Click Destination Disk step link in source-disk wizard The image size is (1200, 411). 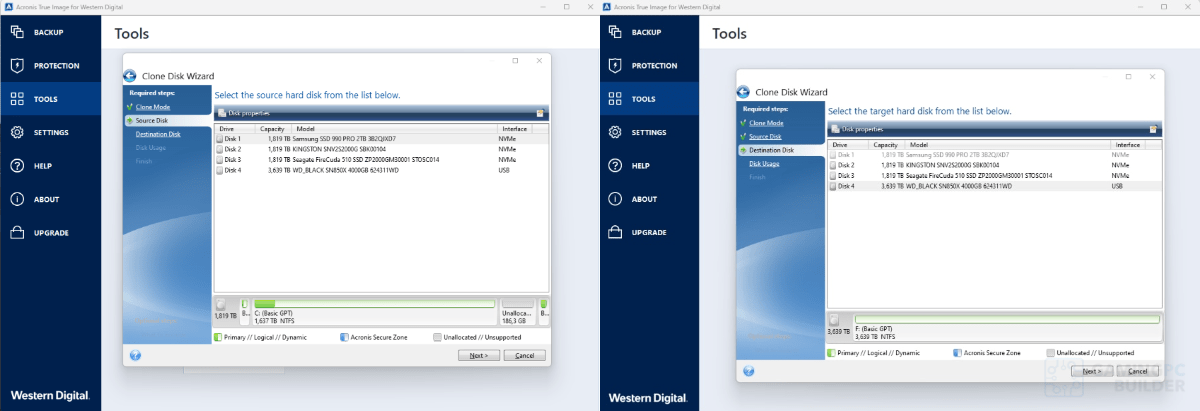[158, 134]
